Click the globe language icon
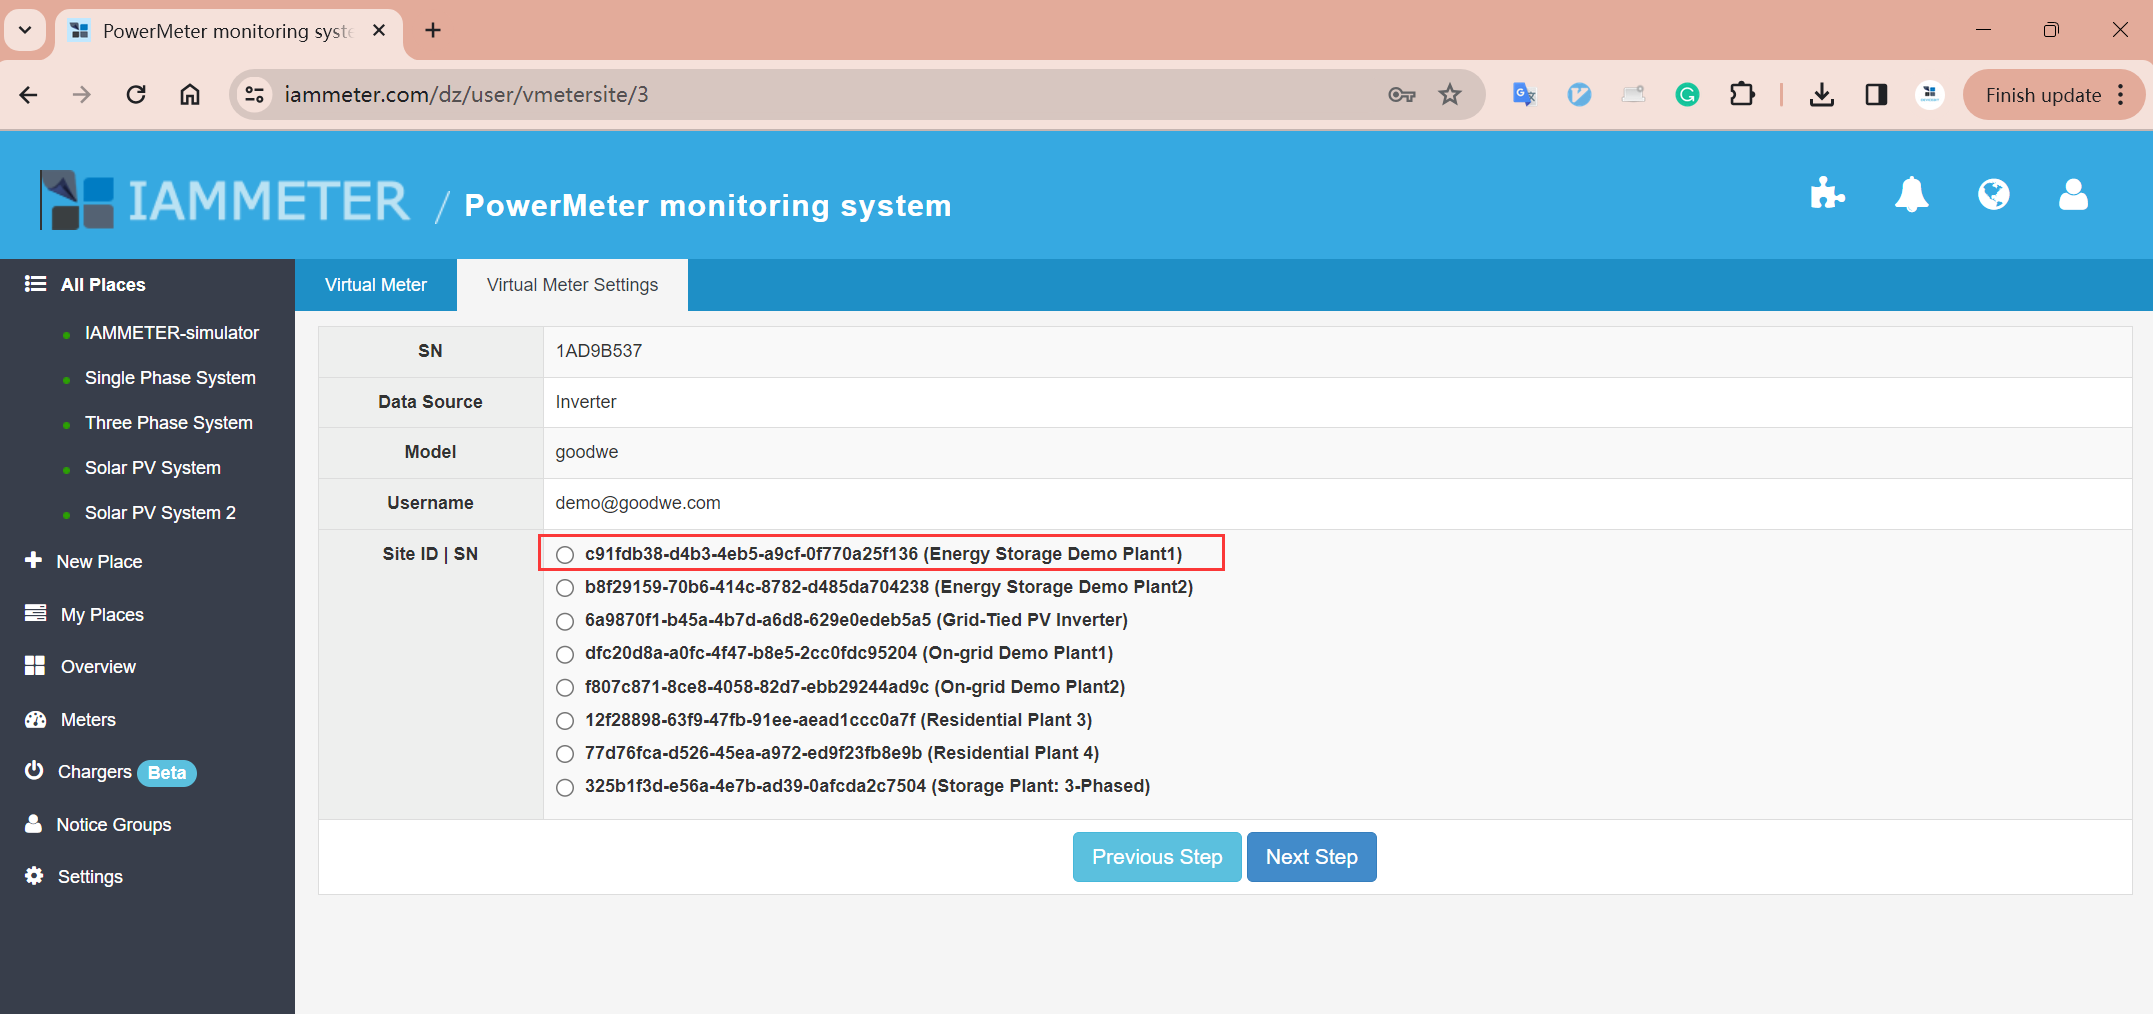Viewport: 2153px width, 1014px height. (x=1993, y=194)
